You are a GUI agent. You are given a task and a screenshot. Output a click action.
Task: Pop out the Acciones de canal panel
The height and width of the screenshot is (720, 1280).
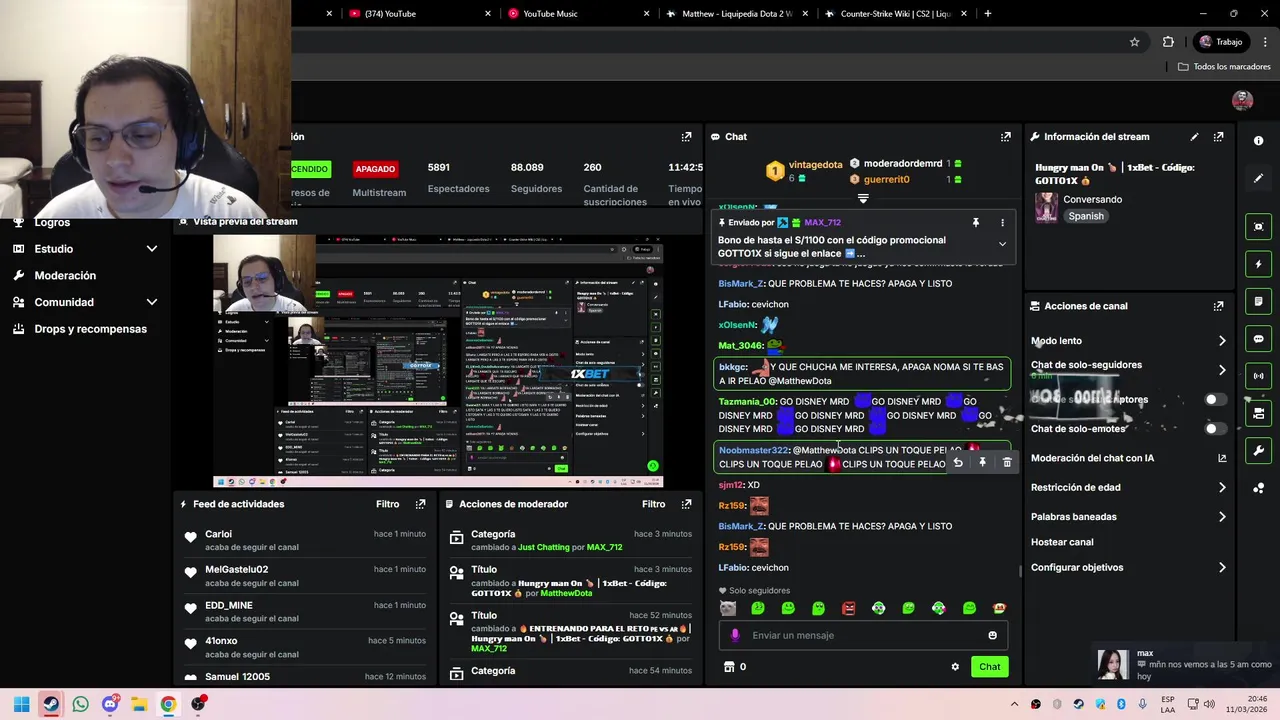pyautogui.click(x=1218, y=306)
